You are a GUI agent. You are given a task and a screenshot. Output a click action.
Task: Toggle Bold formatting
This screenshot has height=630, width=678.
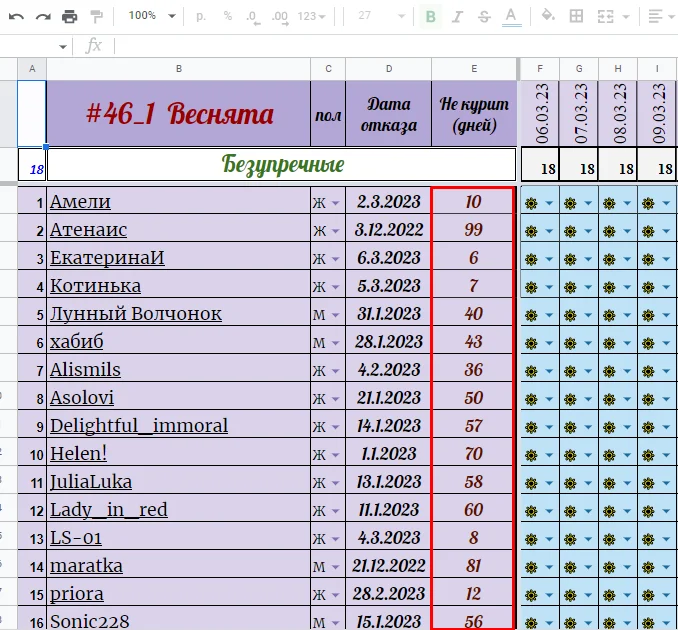[x=430, y=16]
